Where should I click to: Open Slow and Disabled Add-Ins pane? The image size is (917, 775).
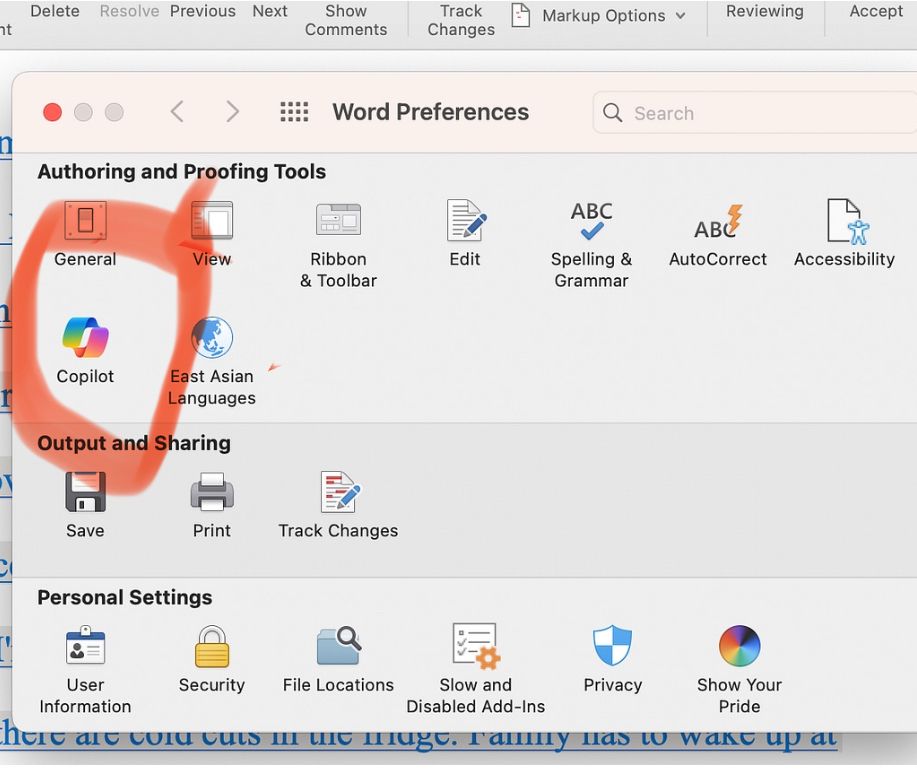[x=475, y=670]
